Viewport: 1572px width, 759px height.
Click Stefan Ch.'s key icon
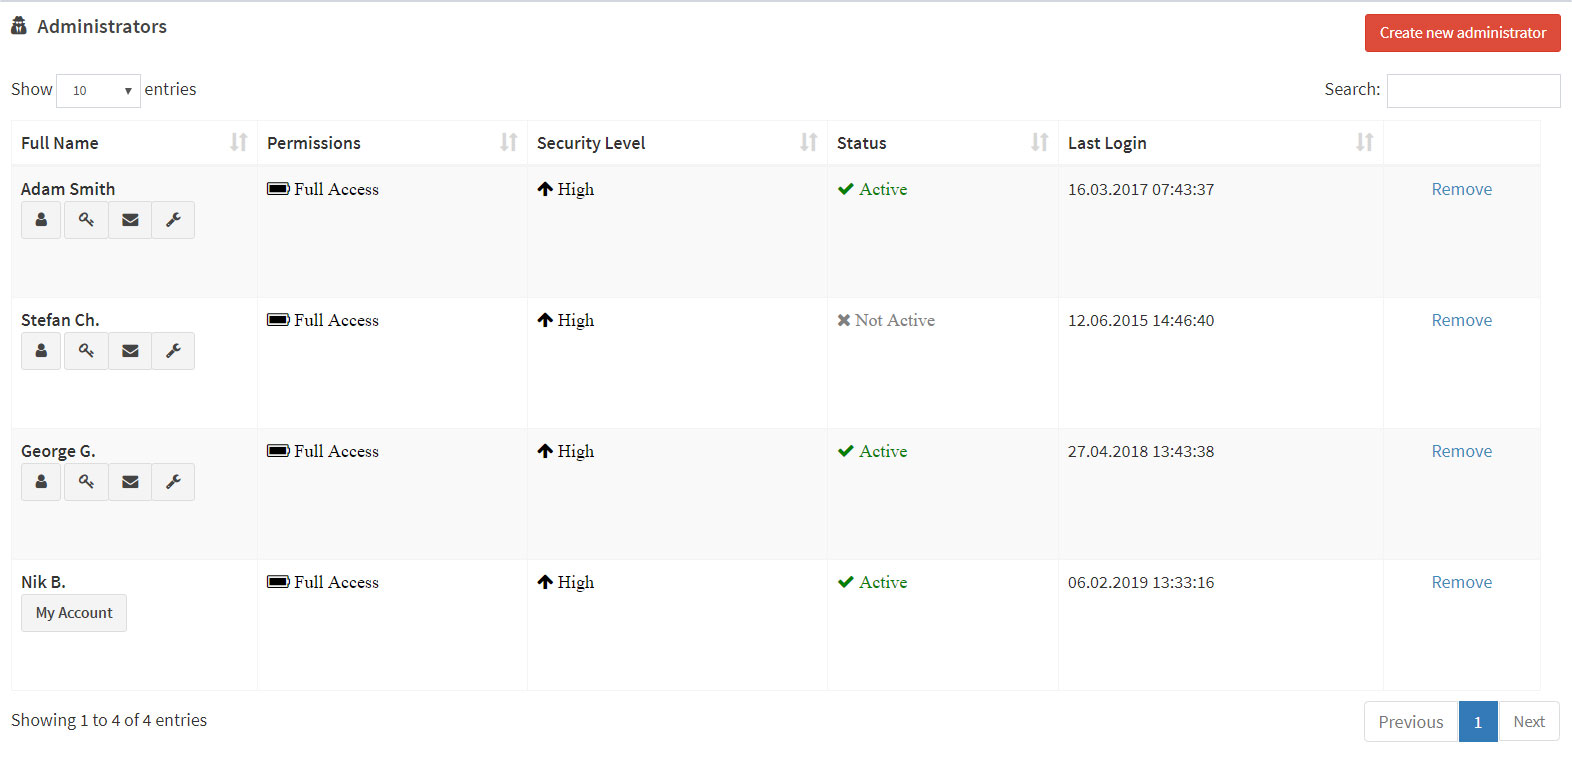pos(86,351)
